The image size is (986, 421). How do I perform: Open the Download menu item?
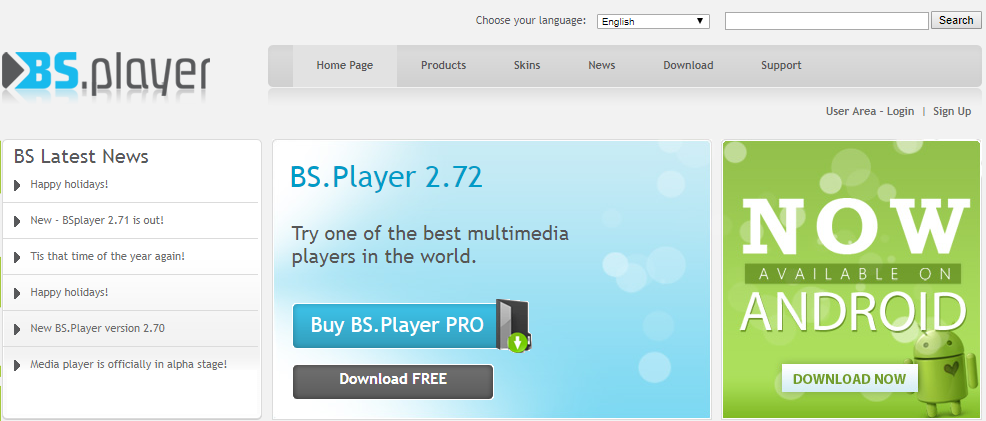[x=688, y=65]
